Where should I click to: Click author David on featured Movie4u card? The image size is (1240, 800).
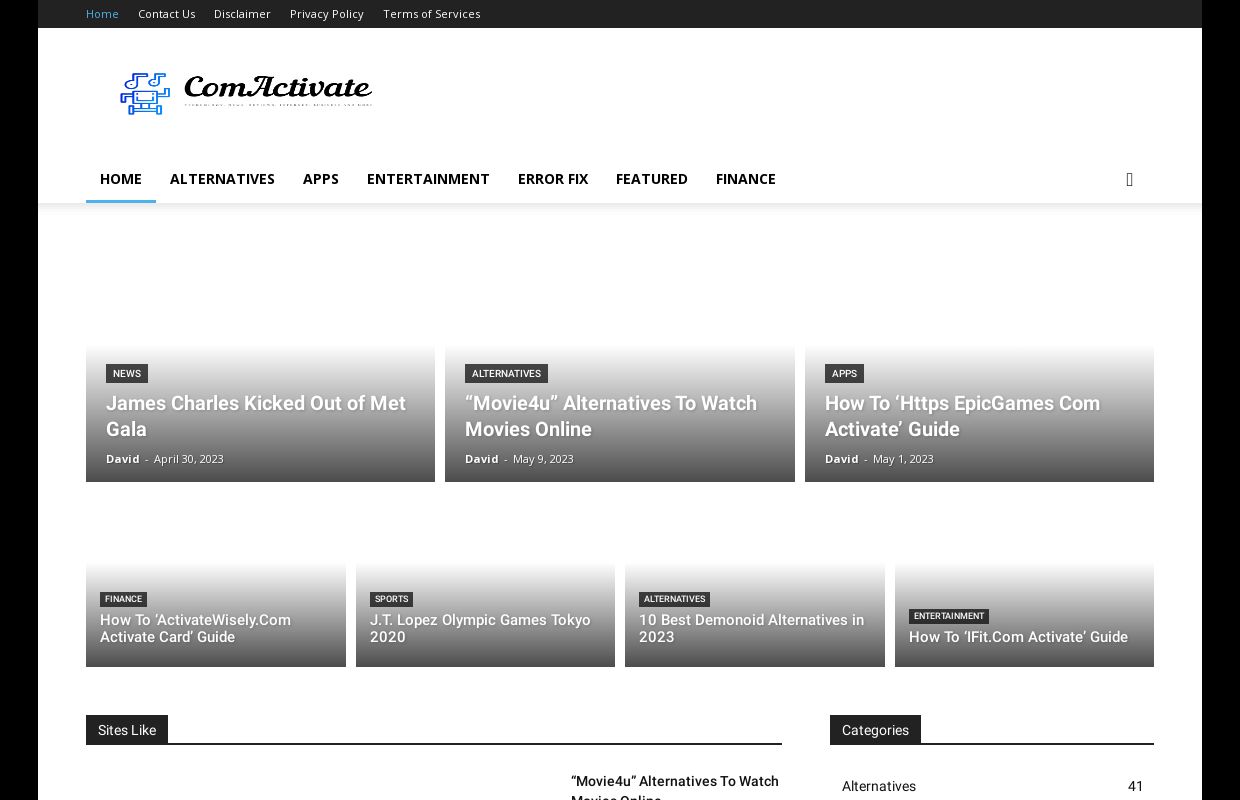[482, 459]
